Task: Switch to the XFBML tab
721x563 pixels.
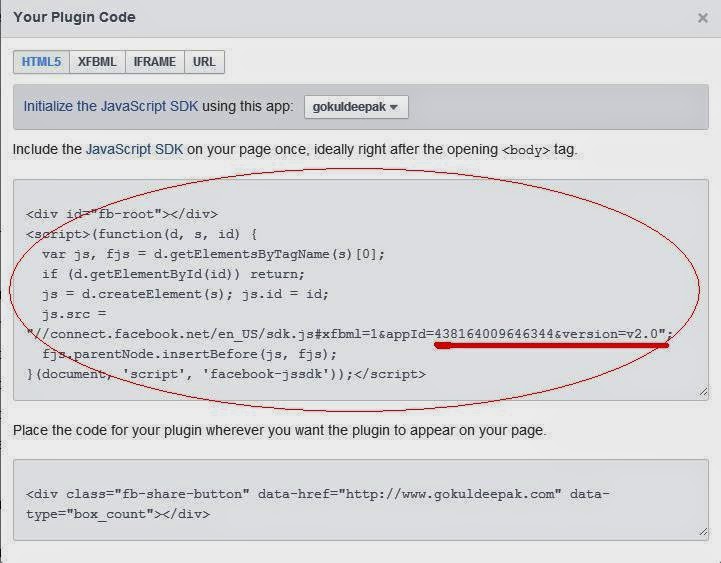Action: tap(97, 62)
